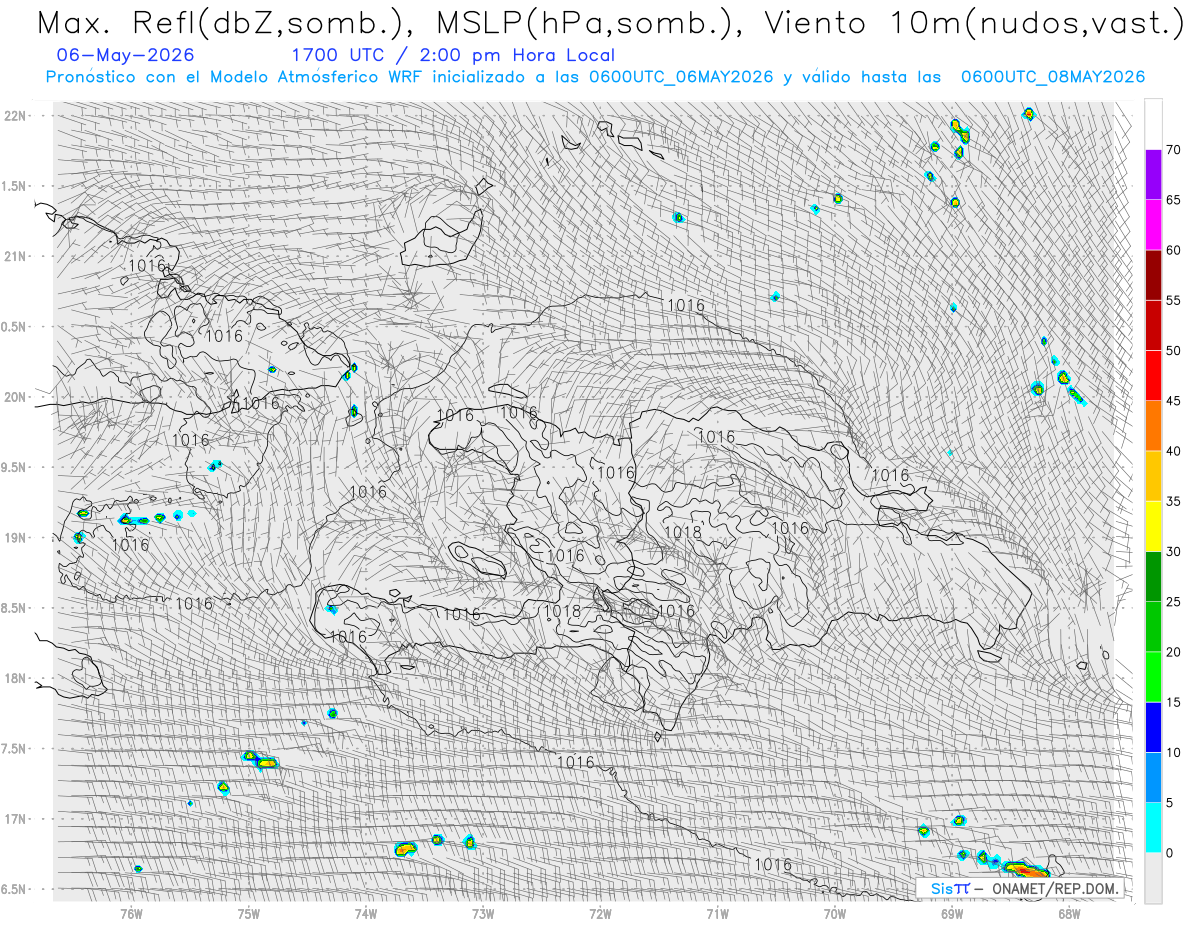The image size is (1200, 927).
Task: Click the 76W longitude axis label
Action: (131, 912)
